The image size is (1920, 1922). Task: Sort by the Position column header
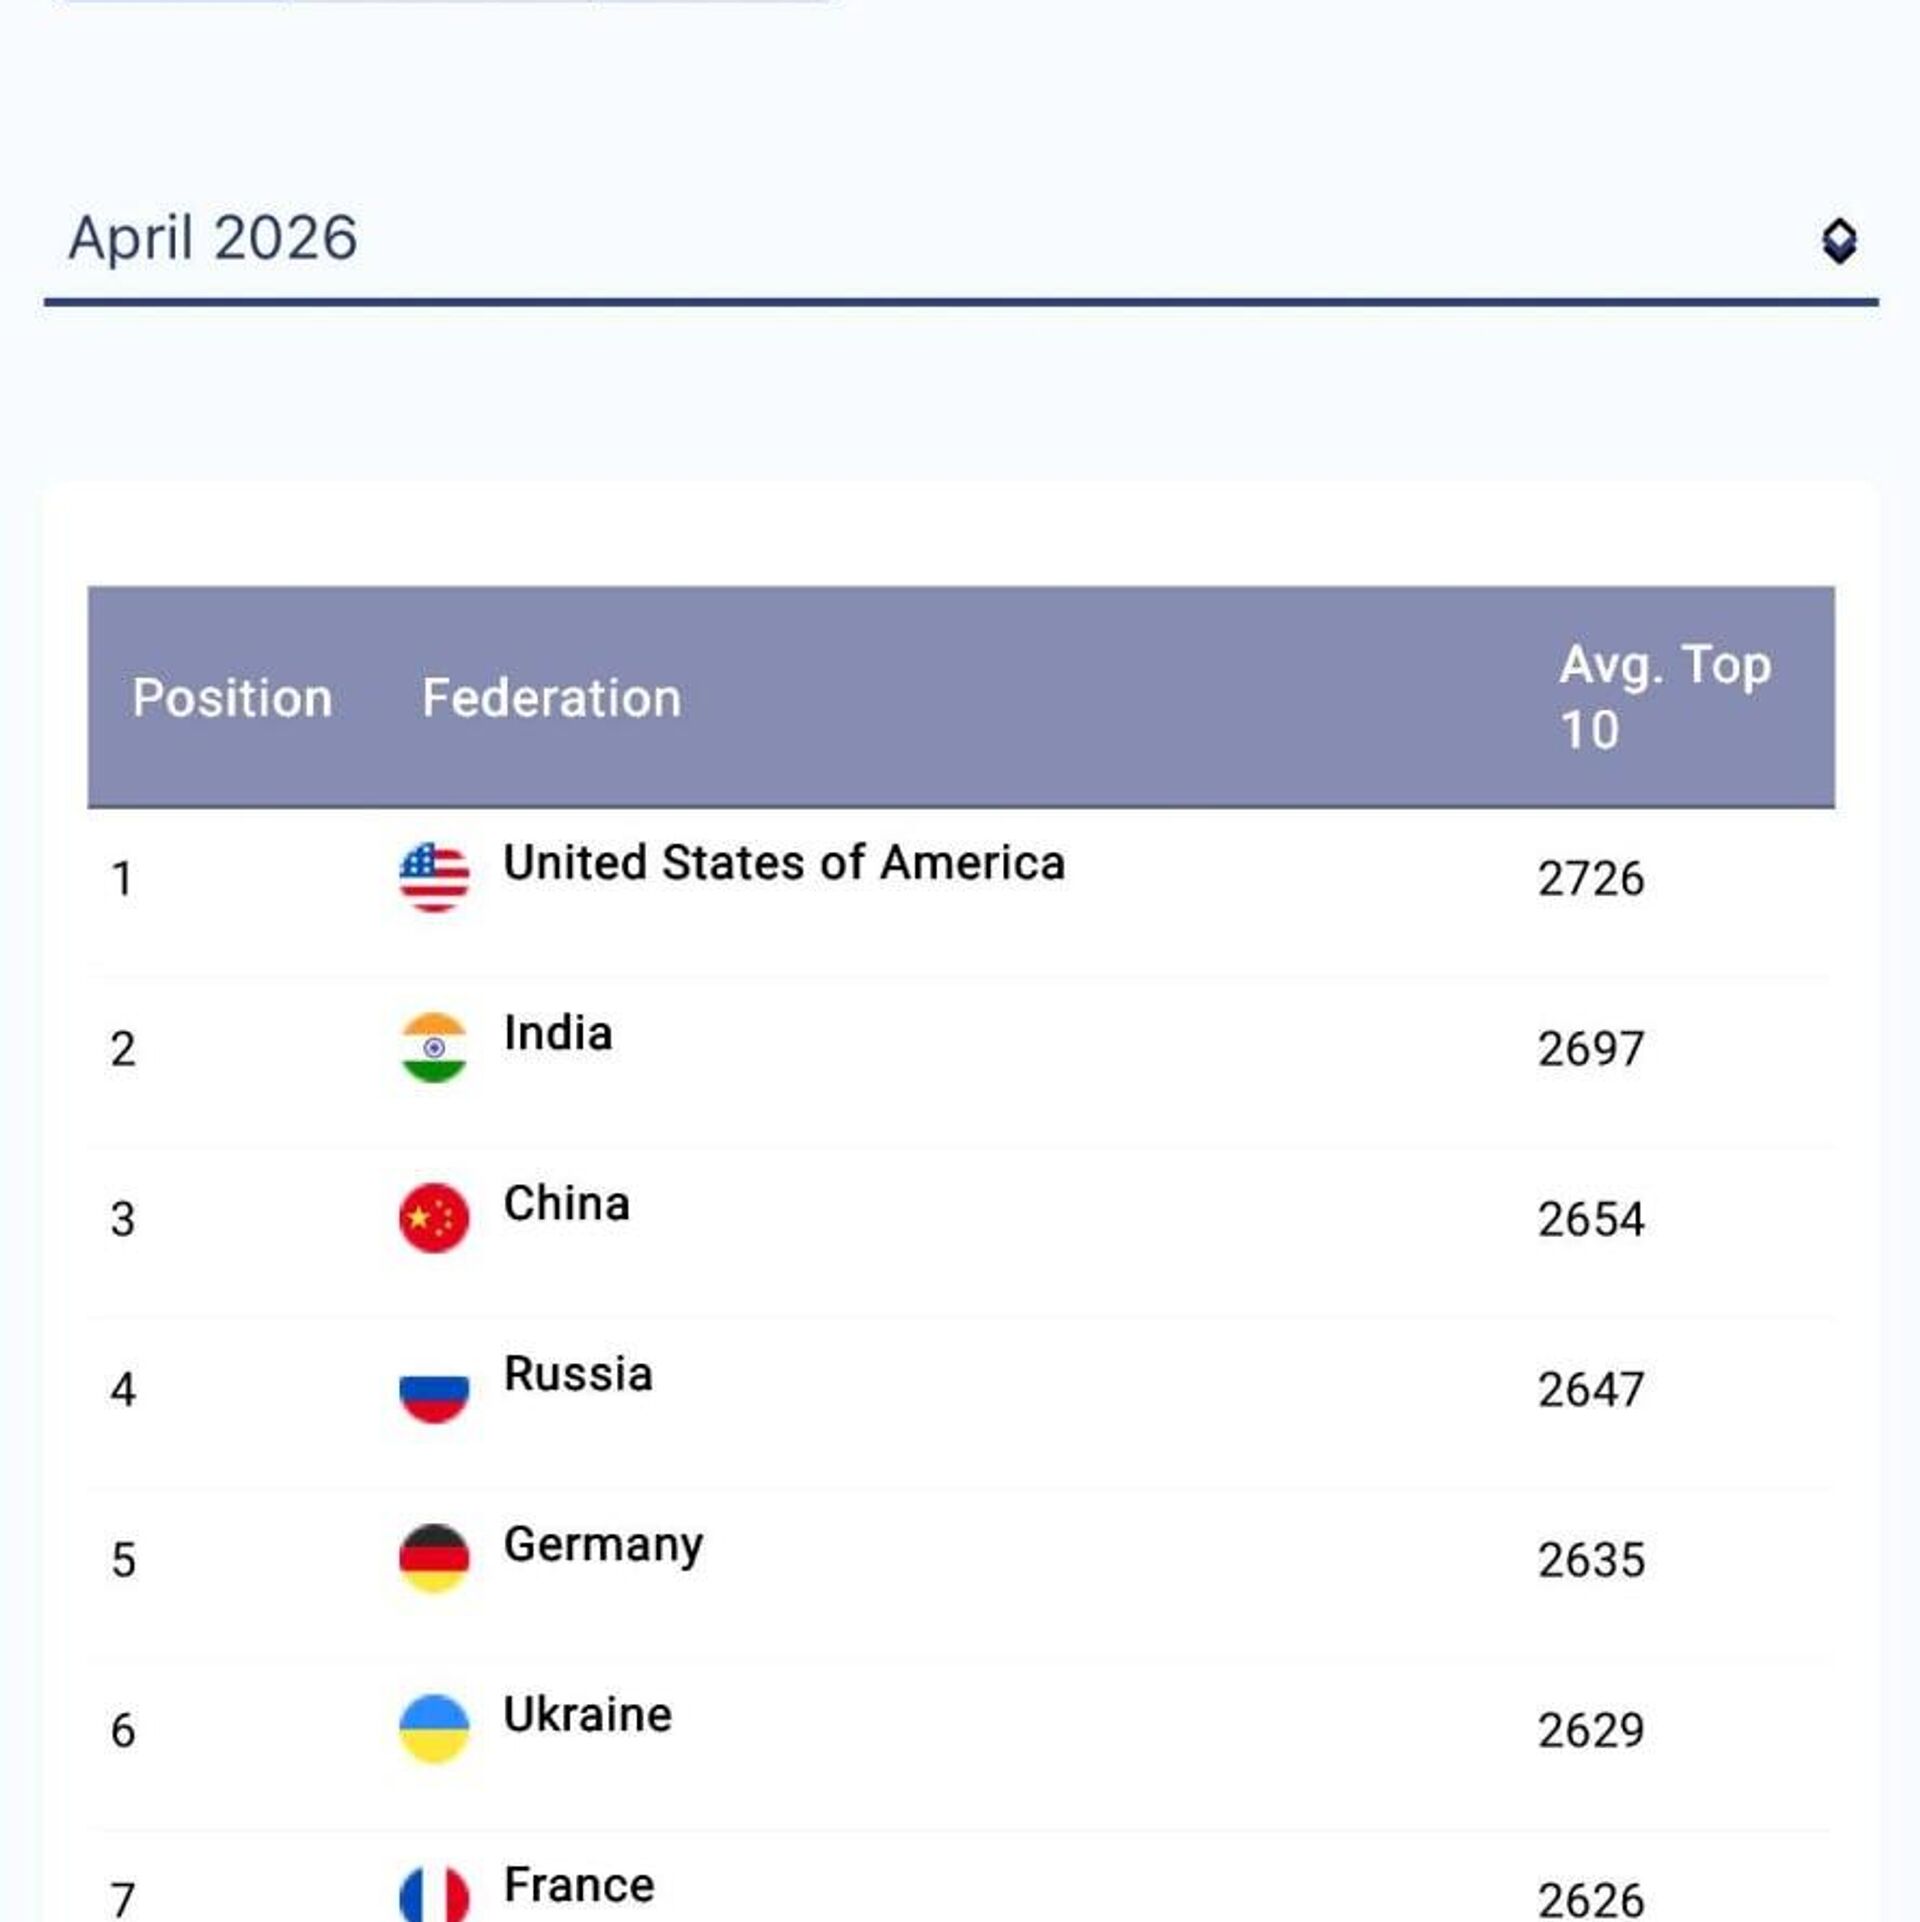tap(232, 698)
